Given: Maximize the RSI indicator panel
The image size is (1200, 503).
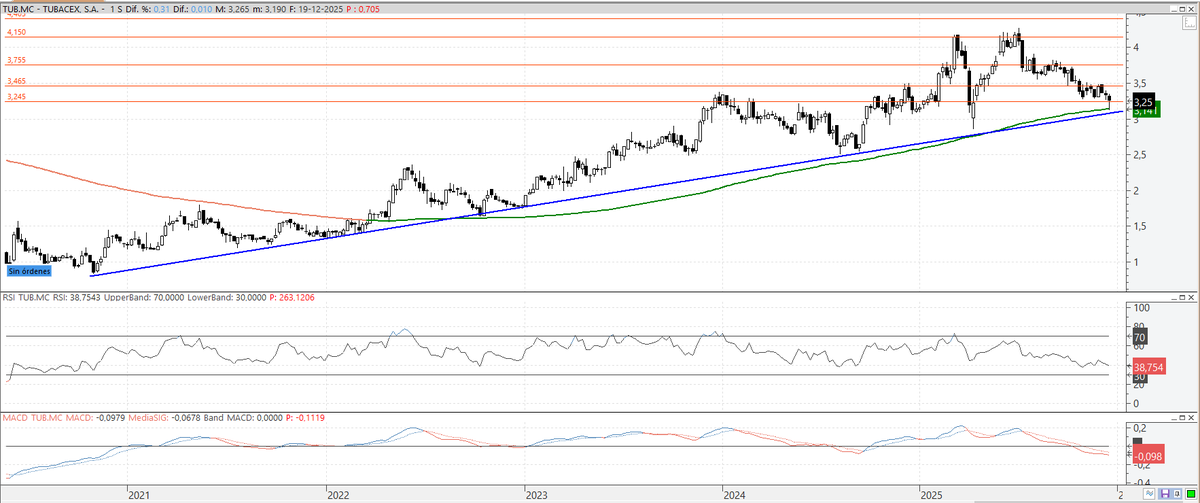Looking at the screenshot, I should pyautogui.click(x=1182, y=298).
